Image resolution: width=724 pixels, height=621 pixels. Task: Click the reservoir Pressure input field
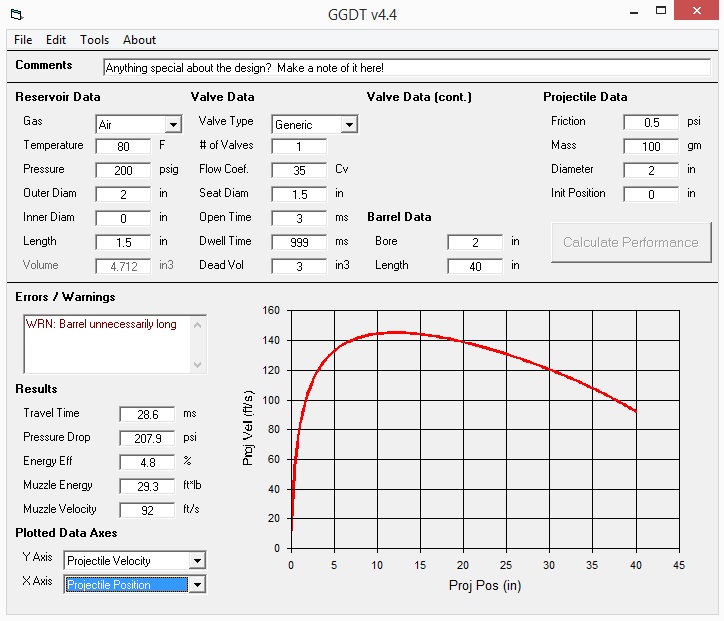(x=123, y=170)
